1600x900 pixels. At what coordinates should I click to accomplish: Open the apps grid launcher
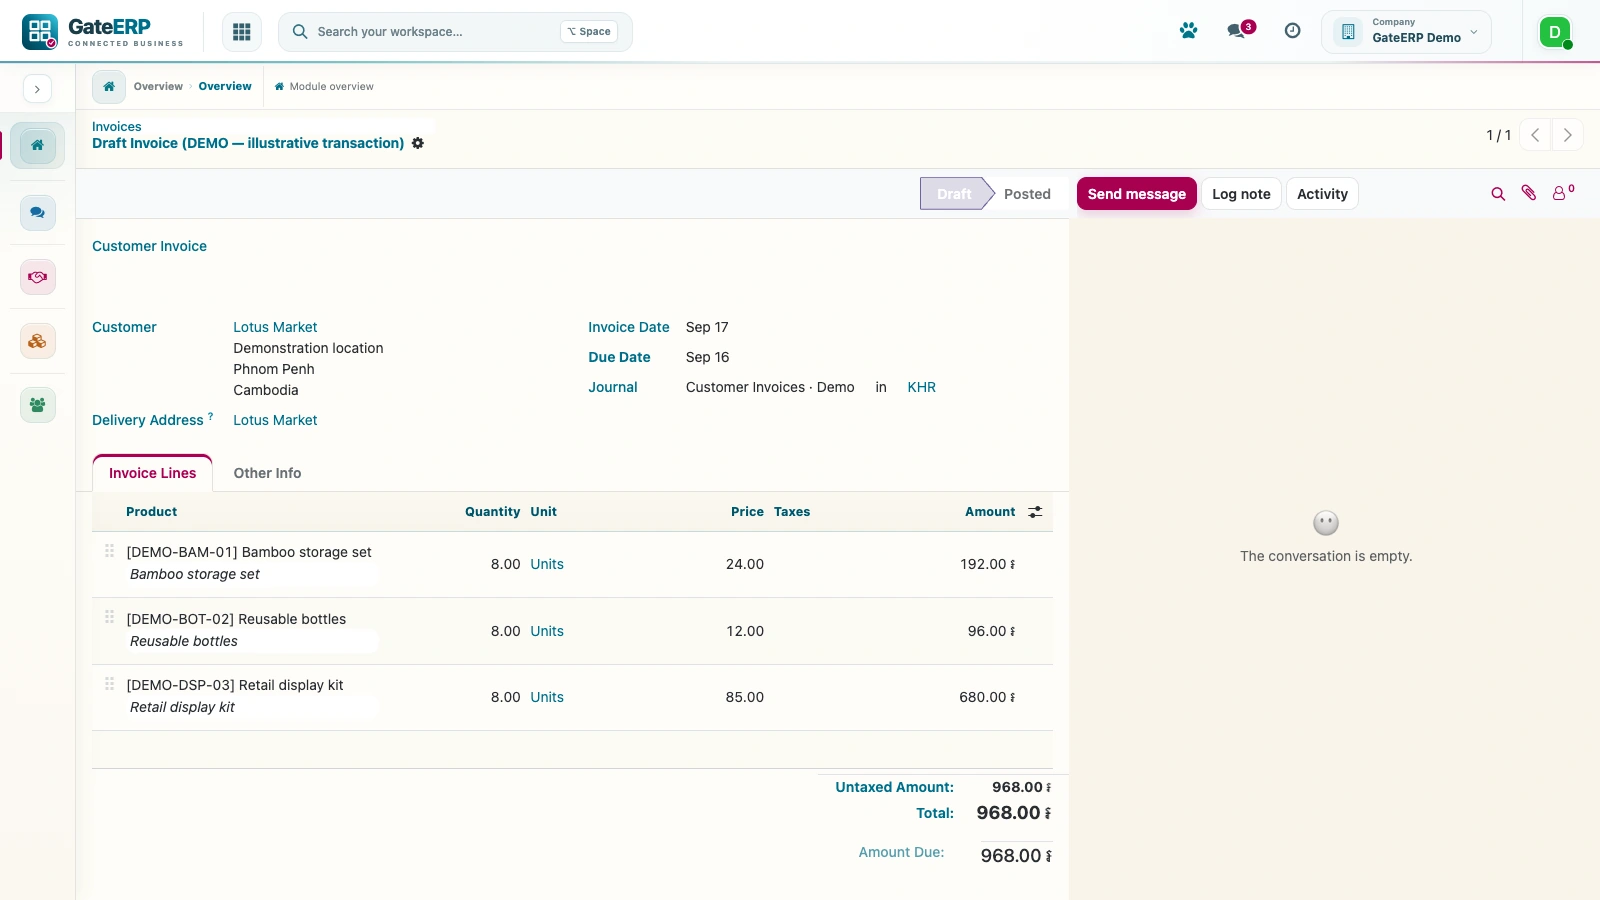(241, 32)
